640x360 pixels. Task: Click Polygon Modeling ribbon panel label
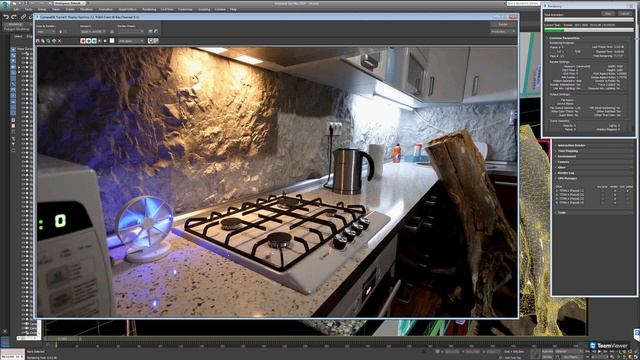(17, 29)
